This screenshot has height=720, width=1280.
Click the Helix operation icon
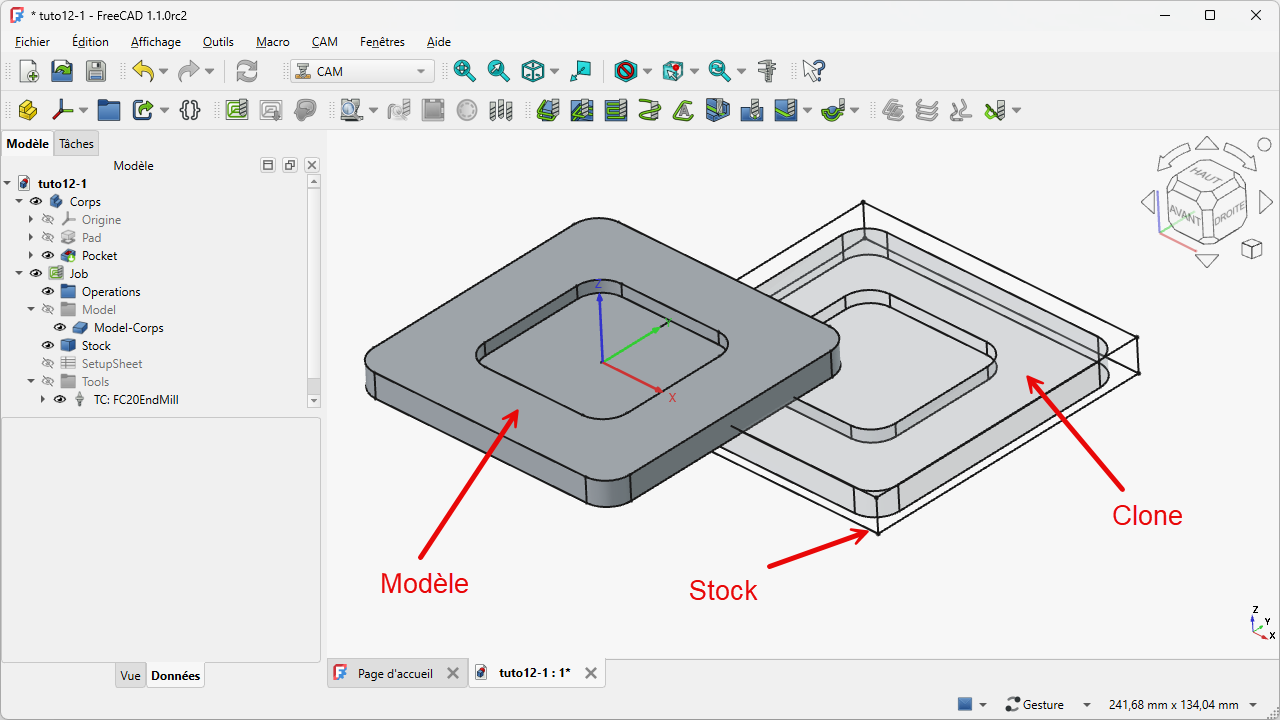[x=649, y=110]
